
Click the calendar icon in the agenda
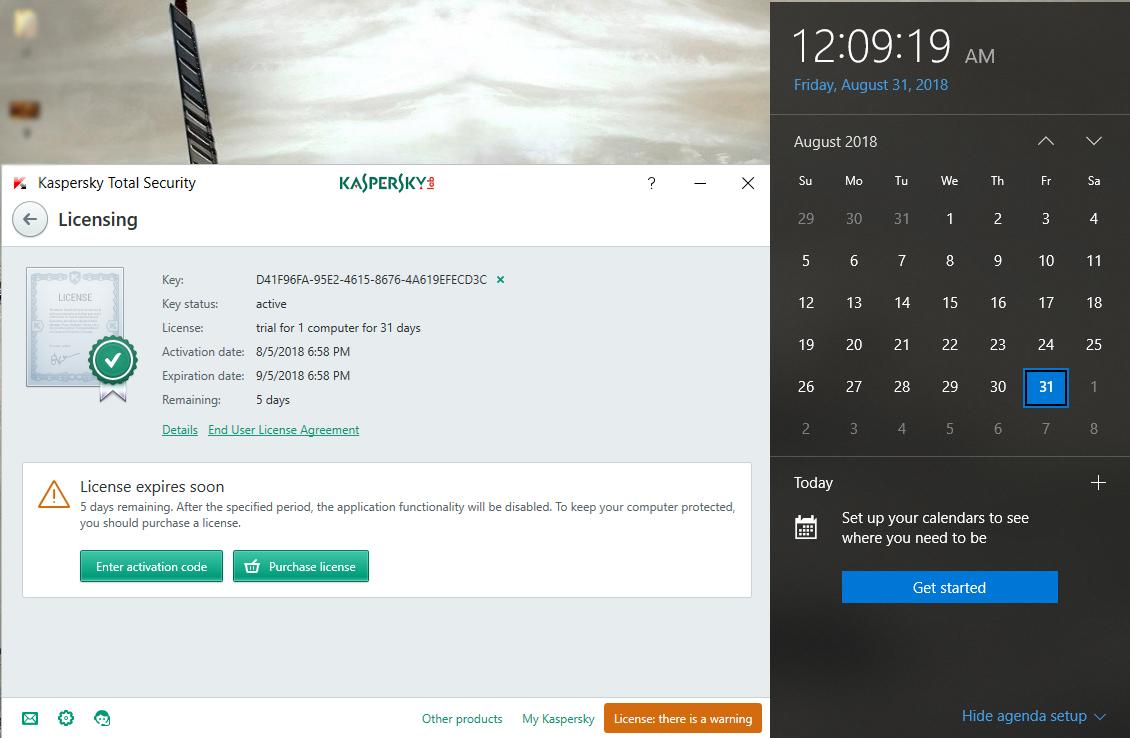806,528
